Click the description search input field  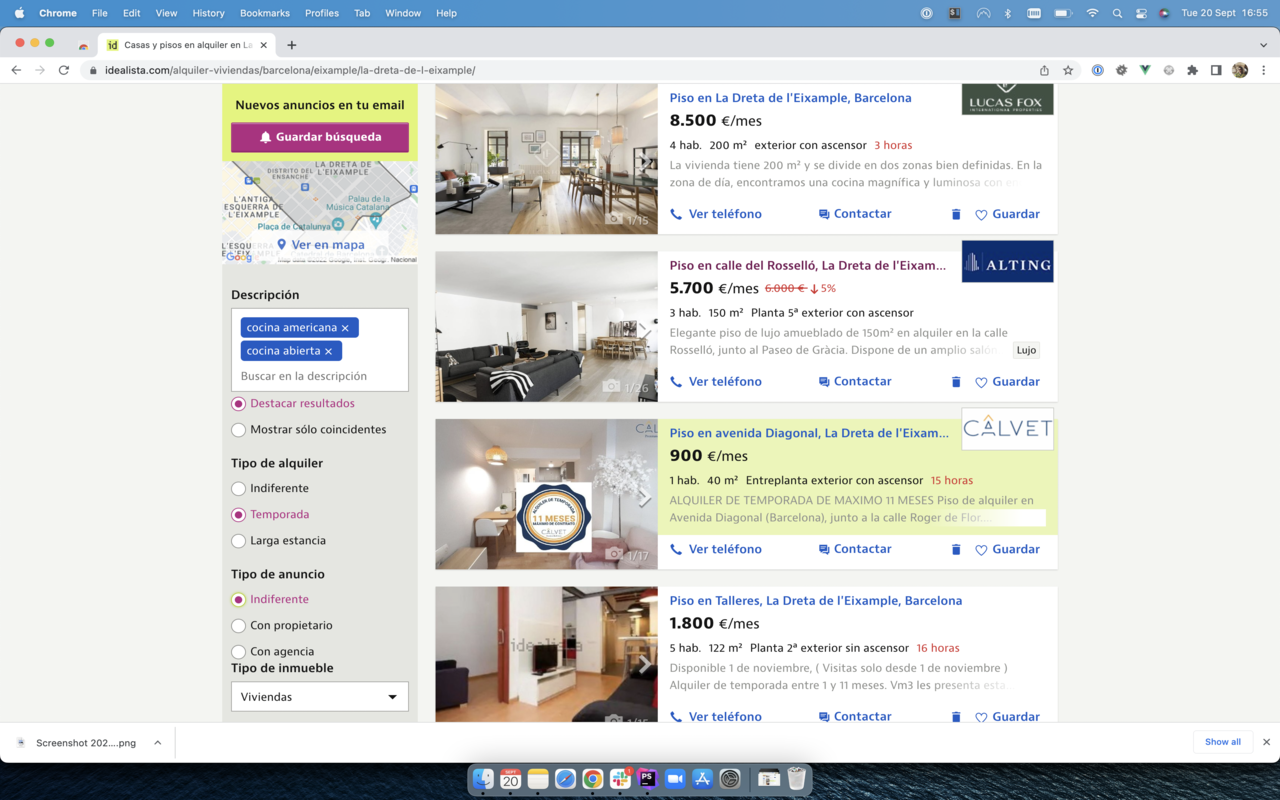320,376
